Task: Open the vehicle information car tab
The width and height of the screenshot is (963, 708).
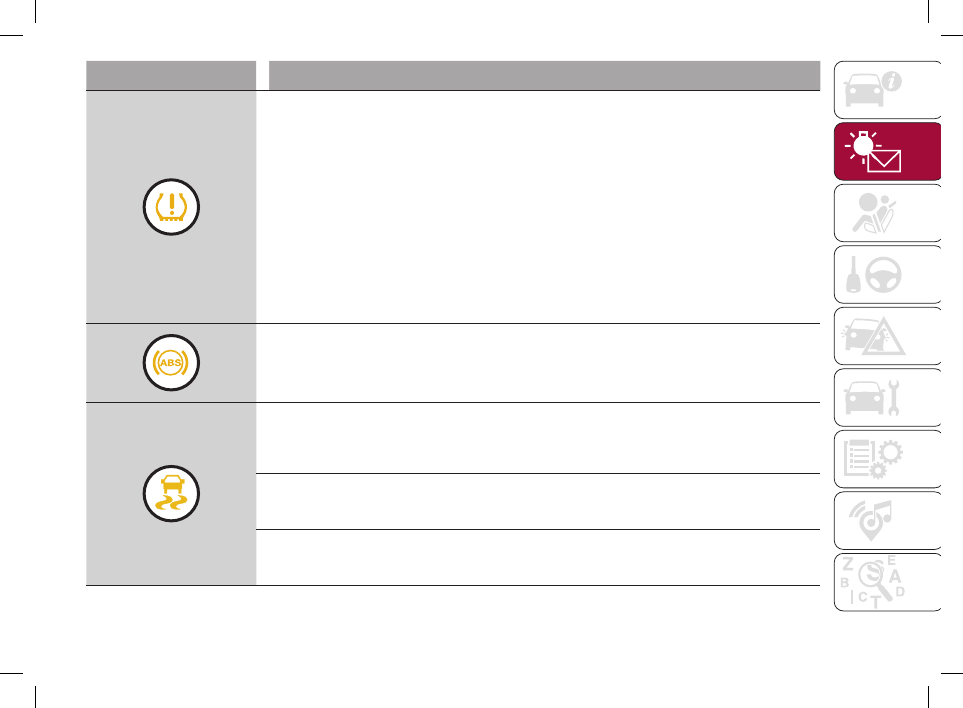Action: pos(887,90)
